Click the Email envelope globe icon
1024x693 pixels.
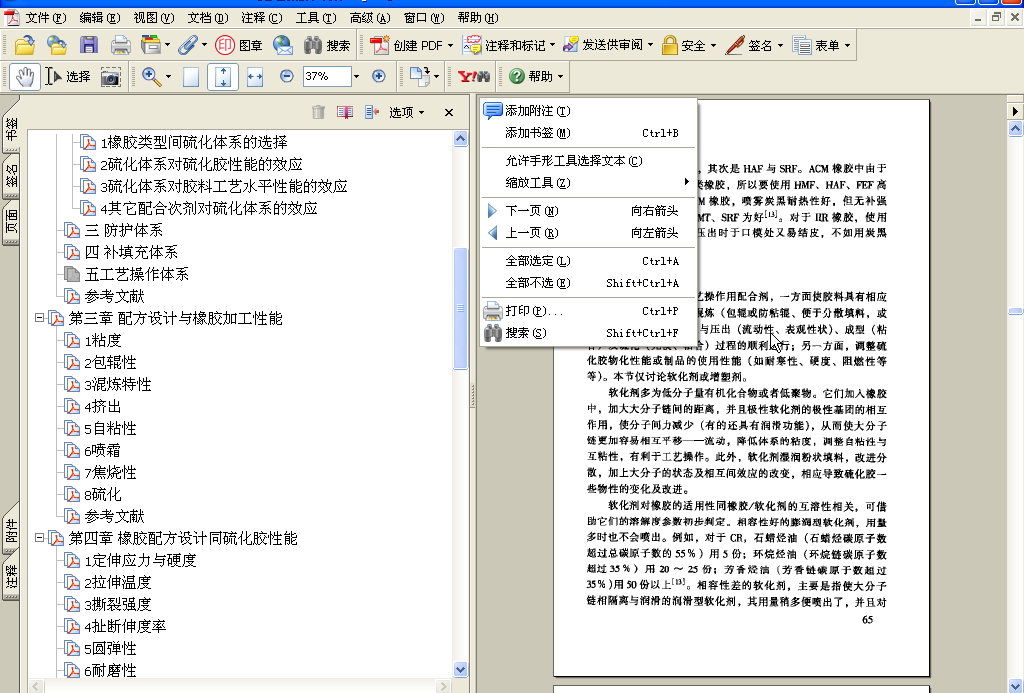coord(283,45)
